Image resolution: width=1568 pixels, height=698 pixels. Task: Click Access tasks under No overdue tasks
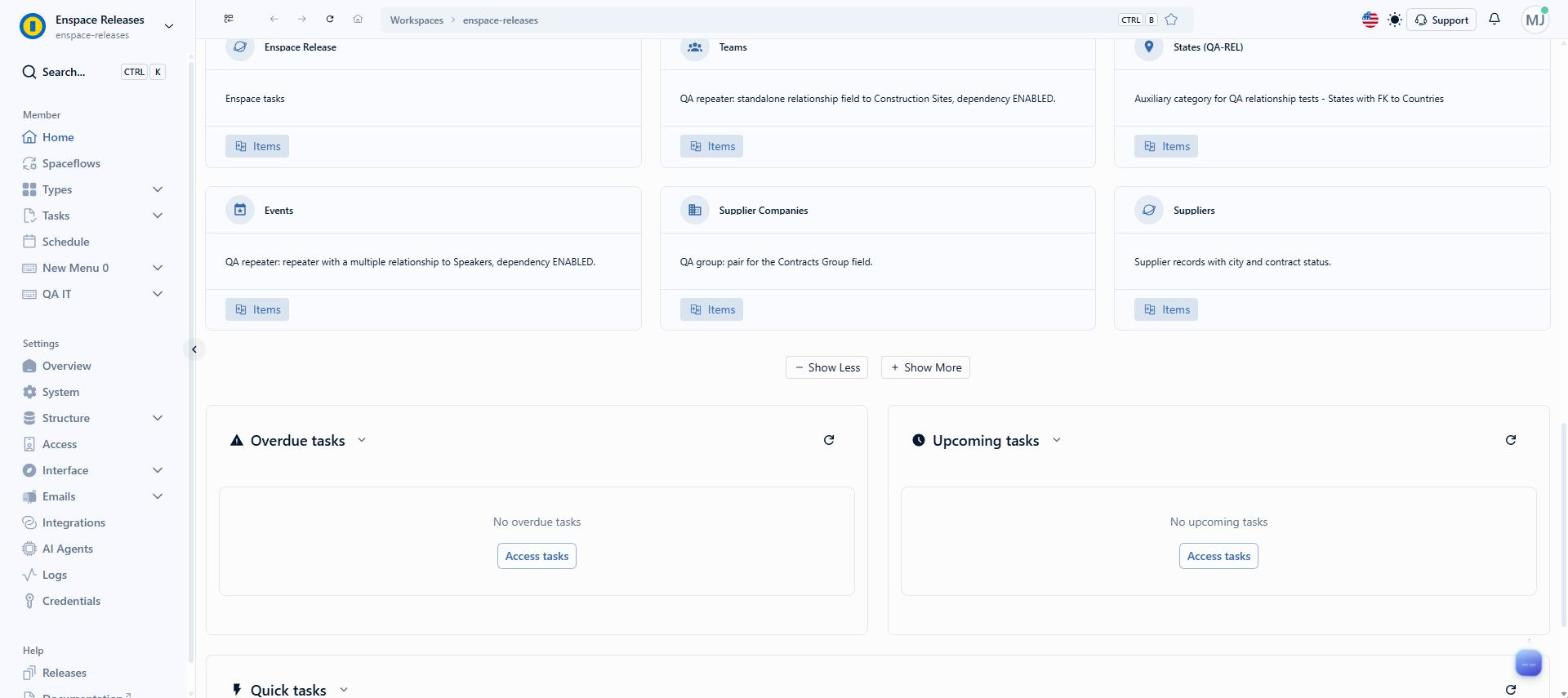coord(537,556)
